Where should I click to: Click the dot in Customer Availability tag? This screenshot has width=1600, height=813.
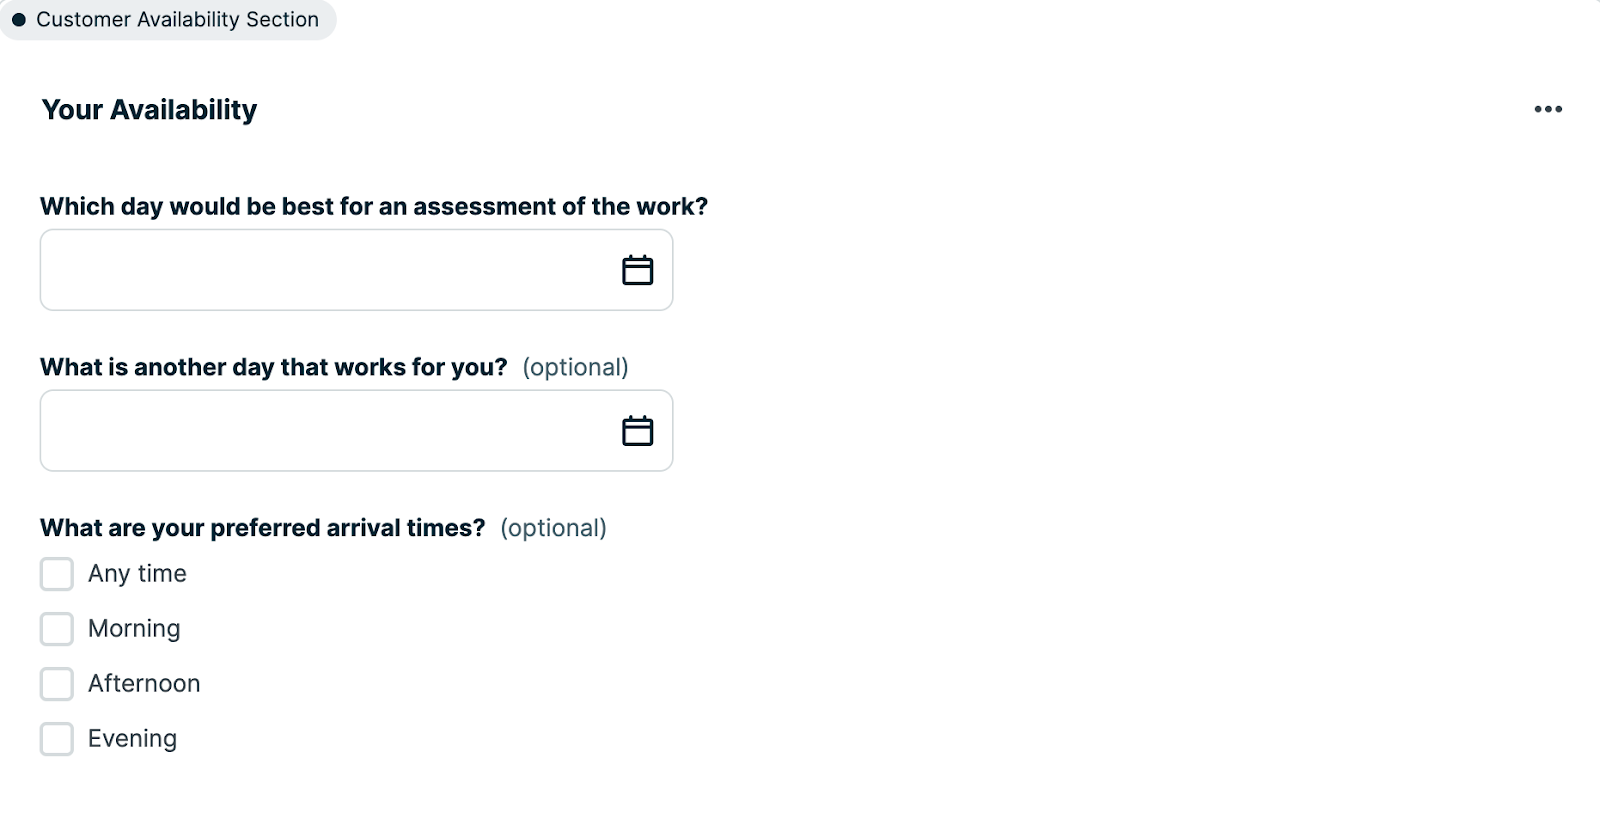(x=19, y=20)
